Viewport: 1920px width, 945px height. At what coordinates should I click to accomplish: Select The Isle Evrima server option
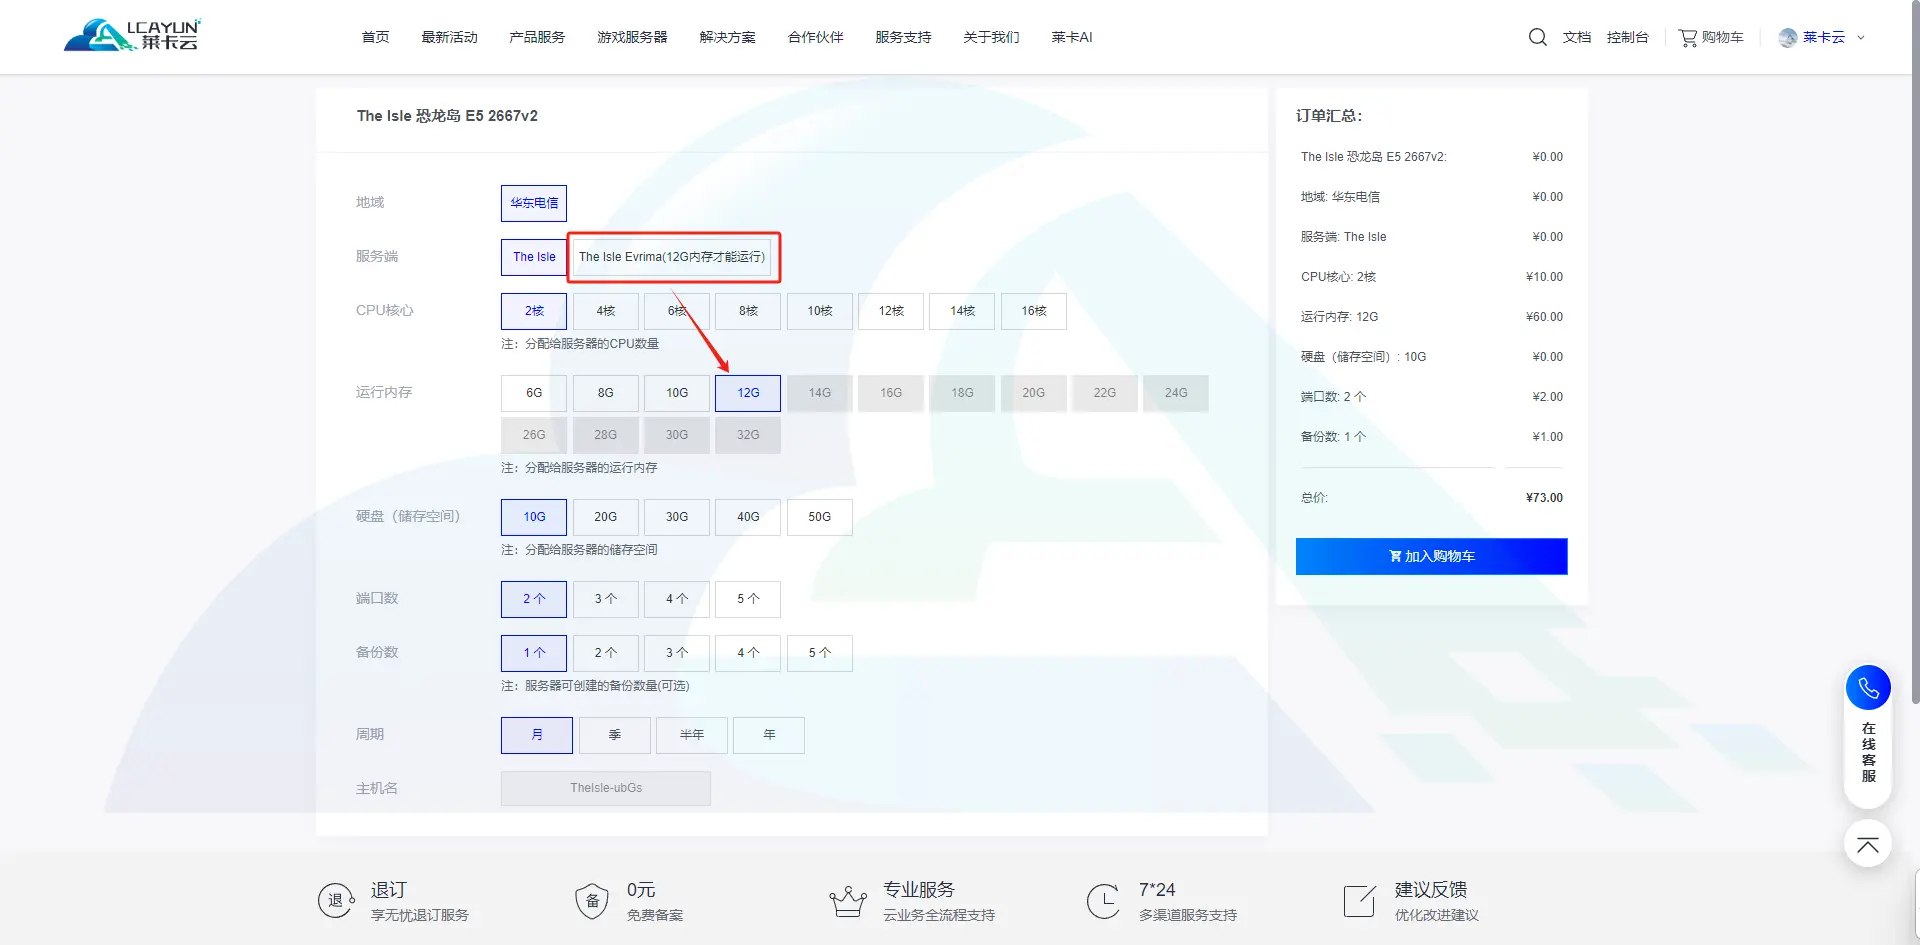point(672,257)
